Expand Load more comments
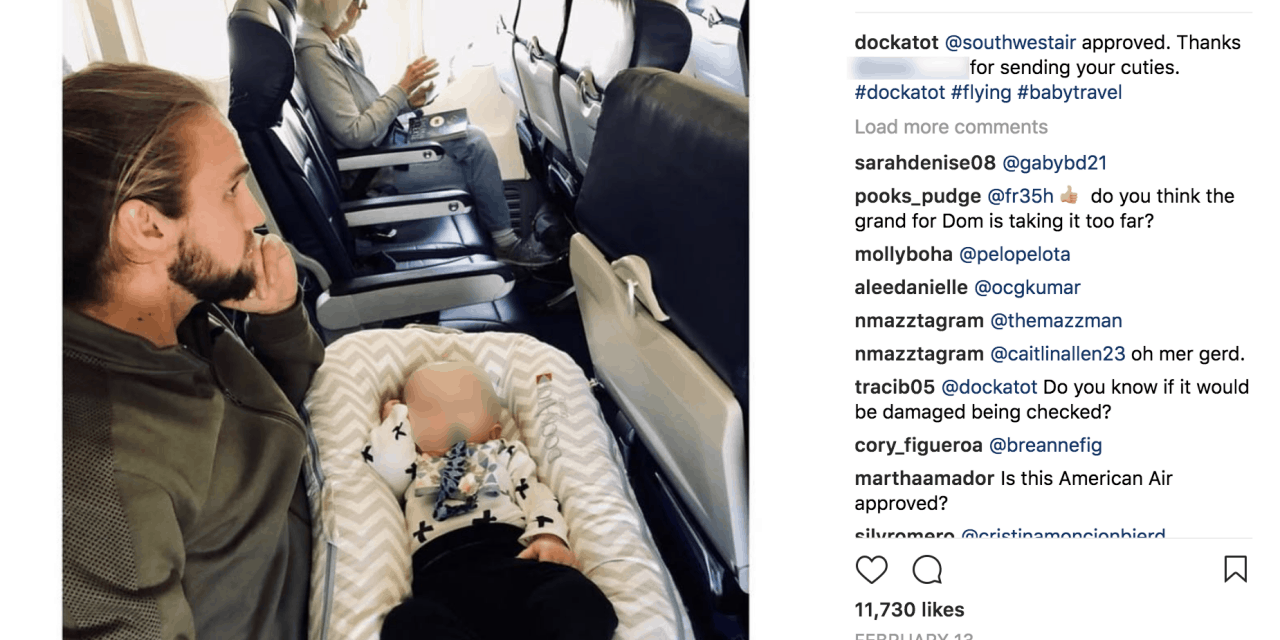Viewport: 1280px width, 640px height. [x=951, y=127]
